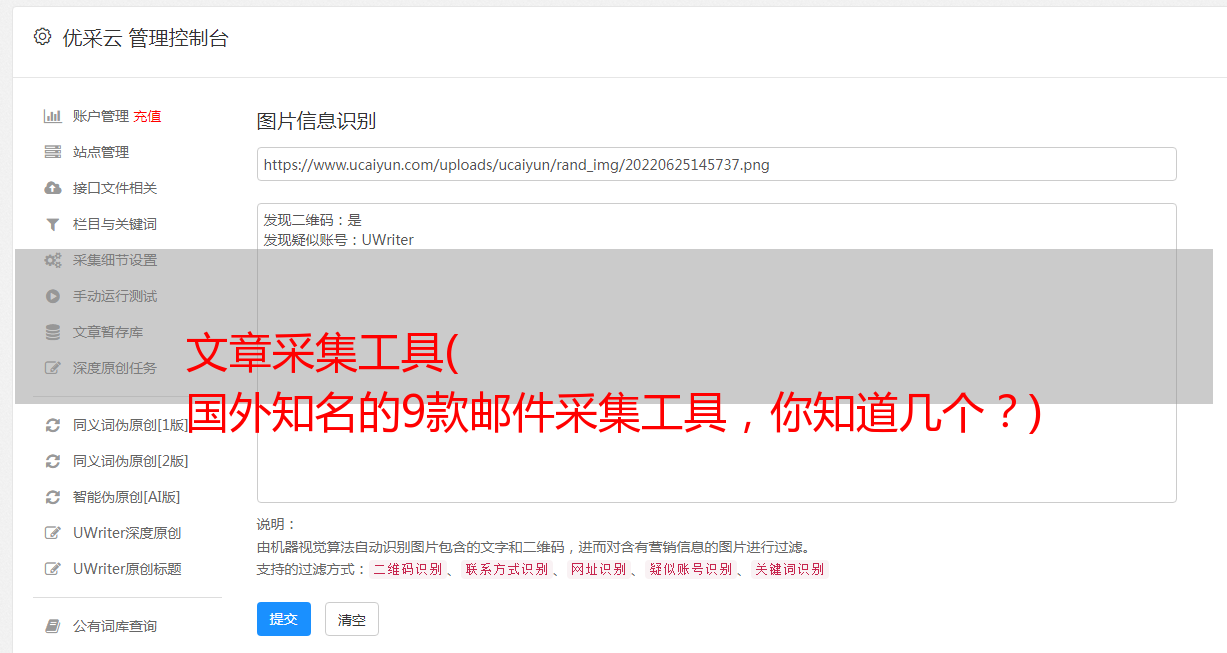
Task: Open 手动运行测试 menu item
Action: [x=115, y=296]
